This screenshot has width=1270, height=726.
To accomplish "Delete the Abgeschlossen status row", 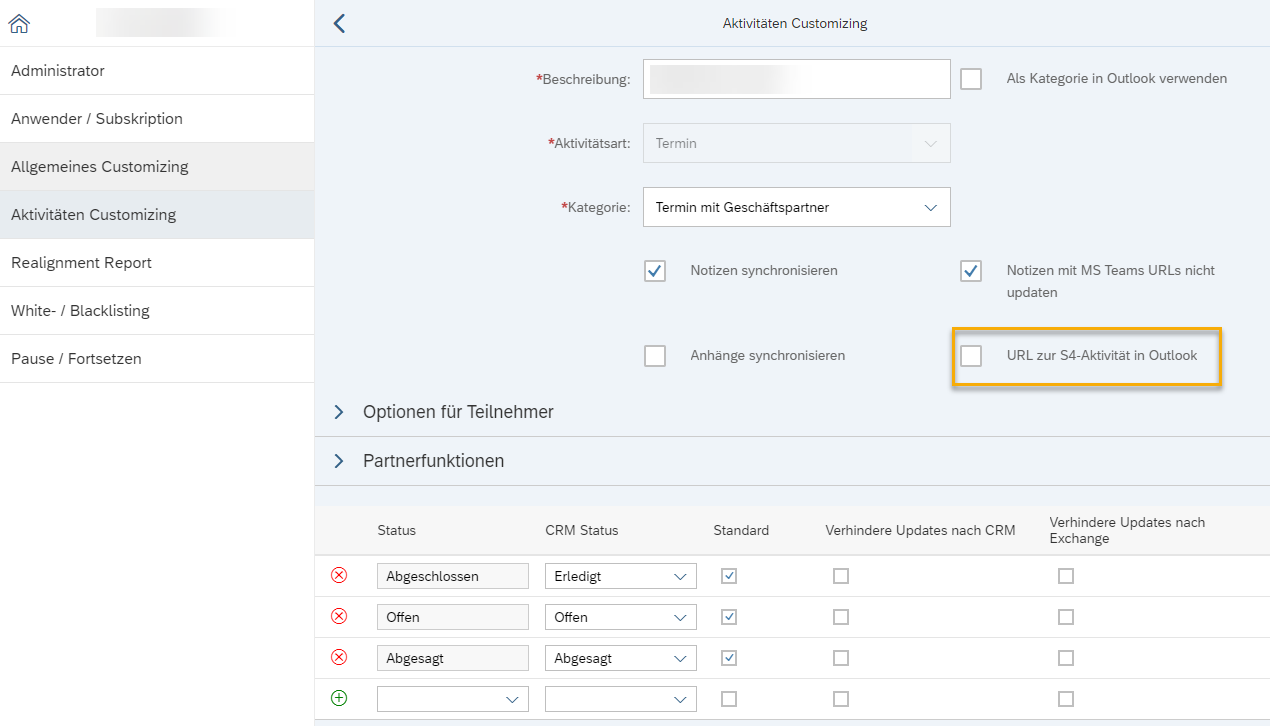I will coord(339,575).
